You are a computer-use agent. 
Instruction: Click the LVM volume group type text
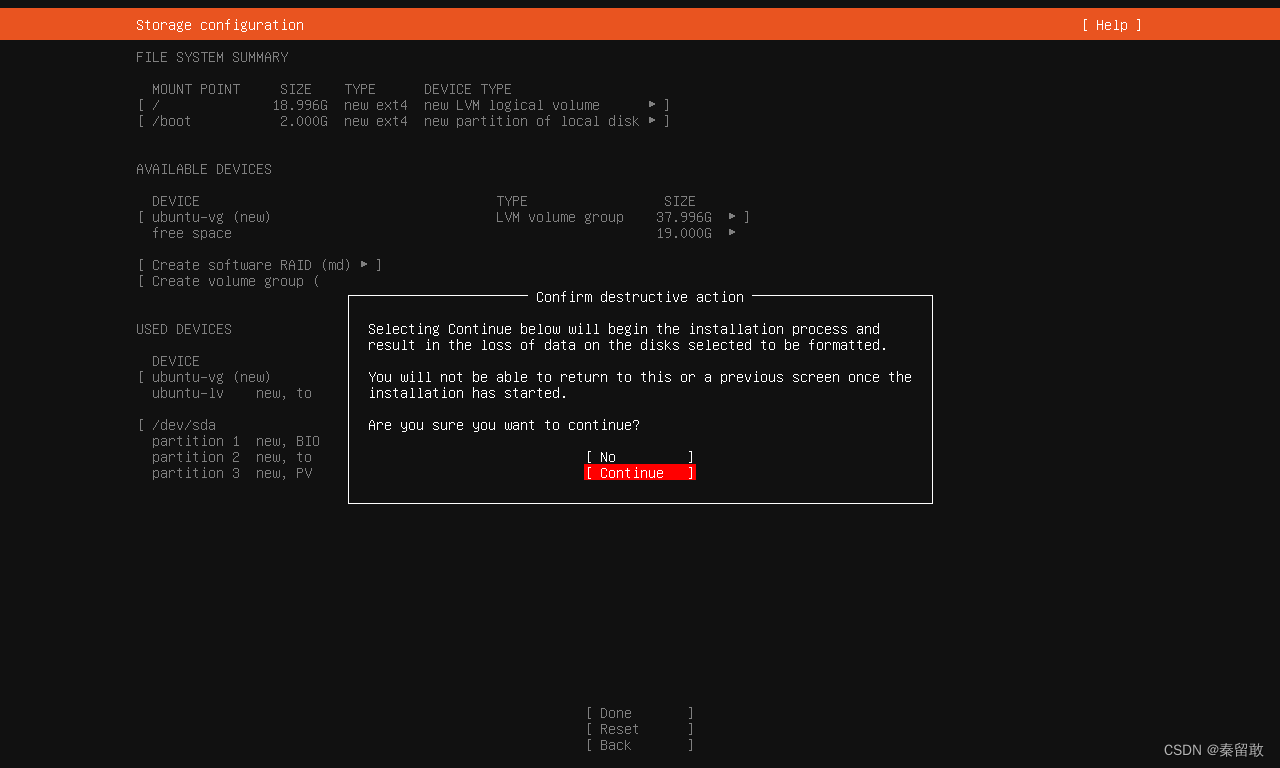click(560, 217)
